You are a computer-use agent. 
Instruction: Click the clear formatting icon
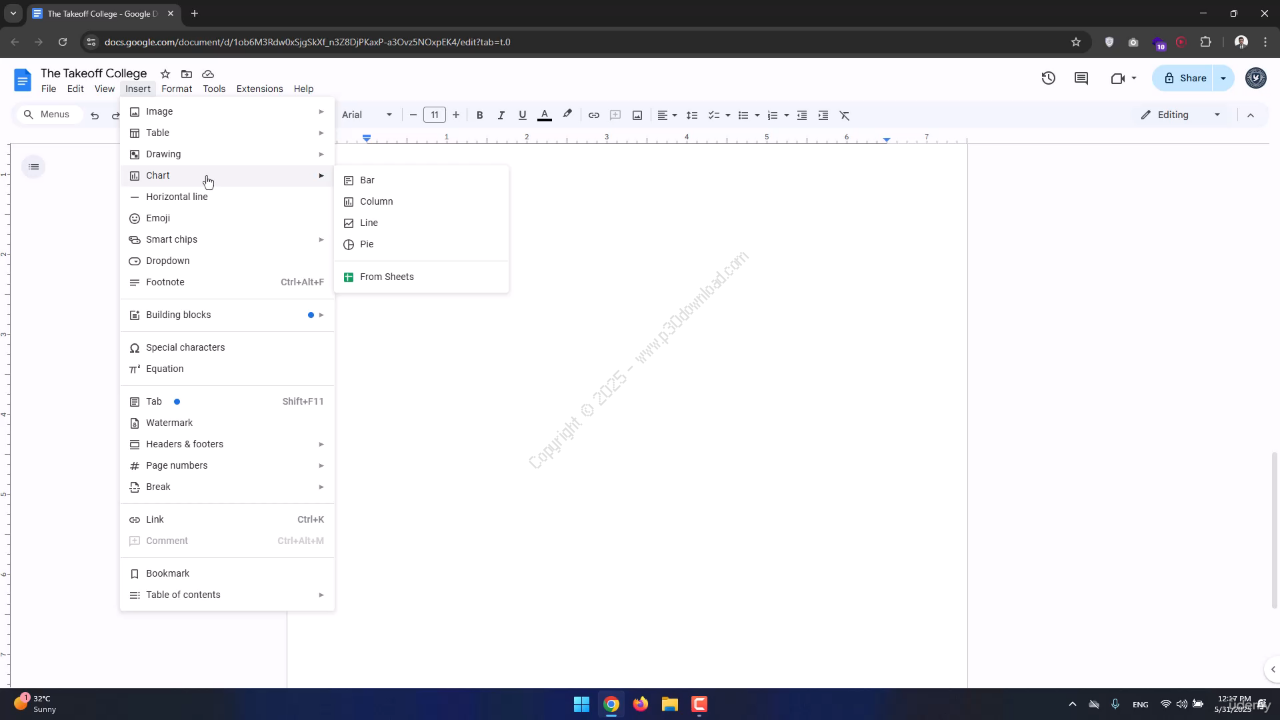click(844, 115)
